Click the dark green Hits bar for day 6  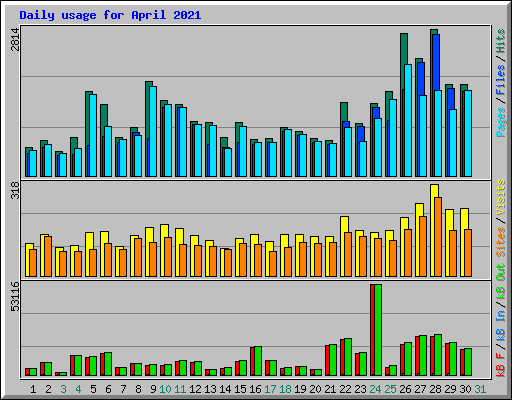tap(103, 120)
